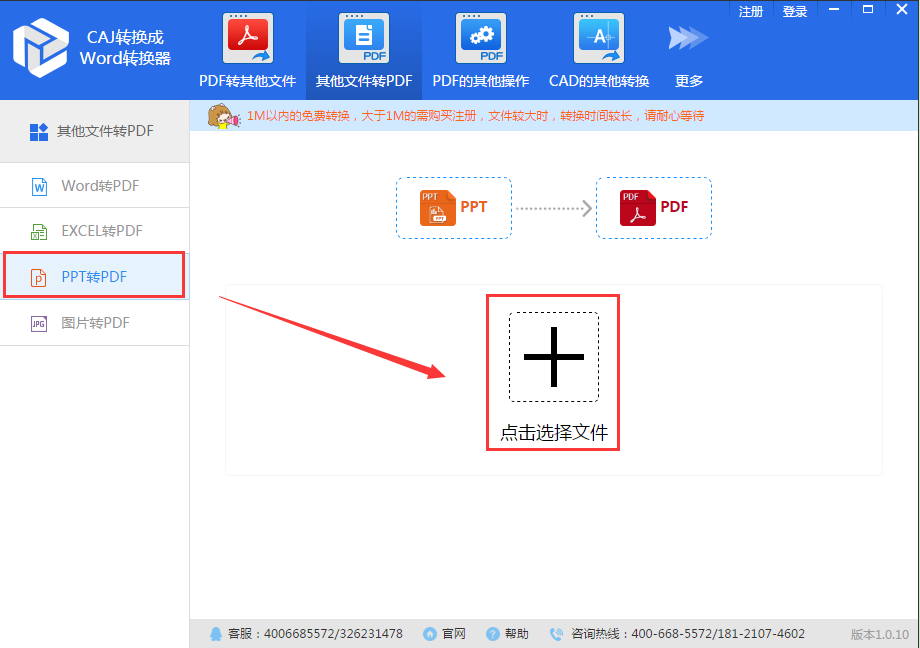This screenshot has height=648, width=920.
Task: Minimize the converter window
Action: tap(834, 10)
